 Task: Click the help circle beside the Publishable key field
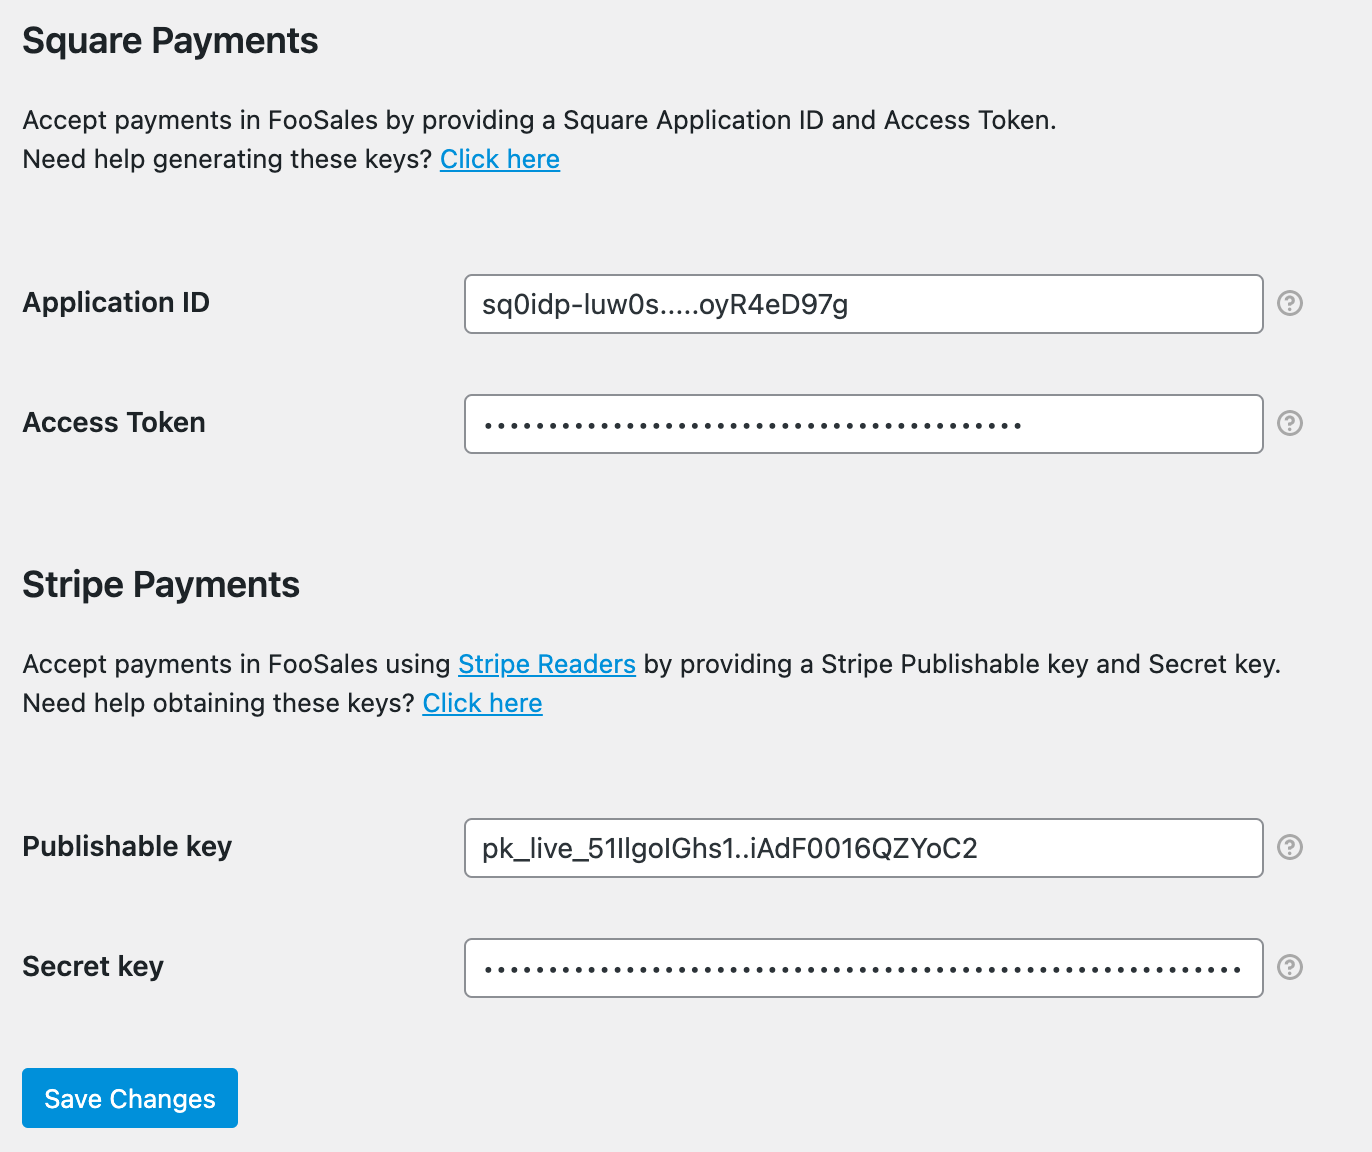[1290, 848]
